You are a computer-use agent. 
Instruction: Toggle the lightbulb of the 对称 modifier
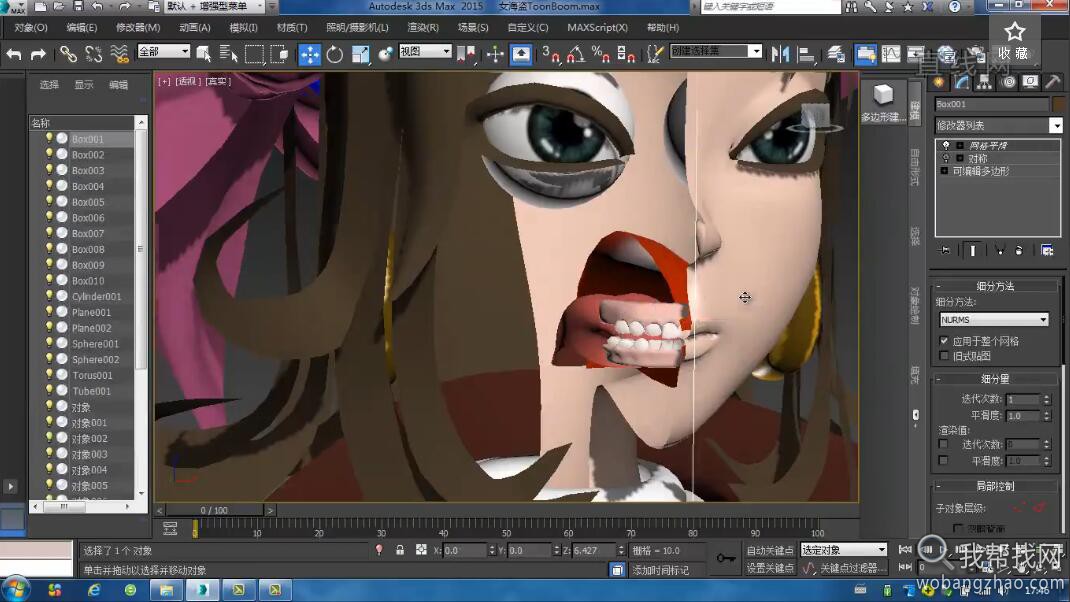(946, 158)
